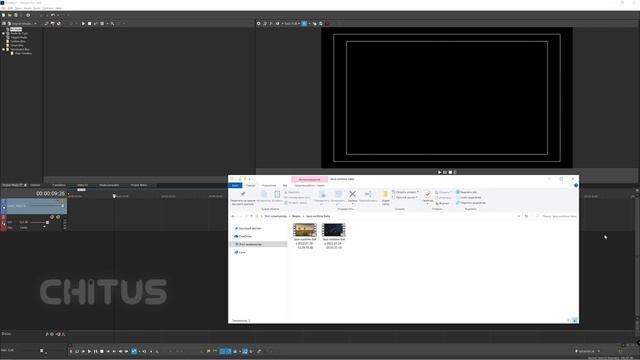Click Stop under the video preview
This screenshot has height=360, width=640.
pos(450,172)
